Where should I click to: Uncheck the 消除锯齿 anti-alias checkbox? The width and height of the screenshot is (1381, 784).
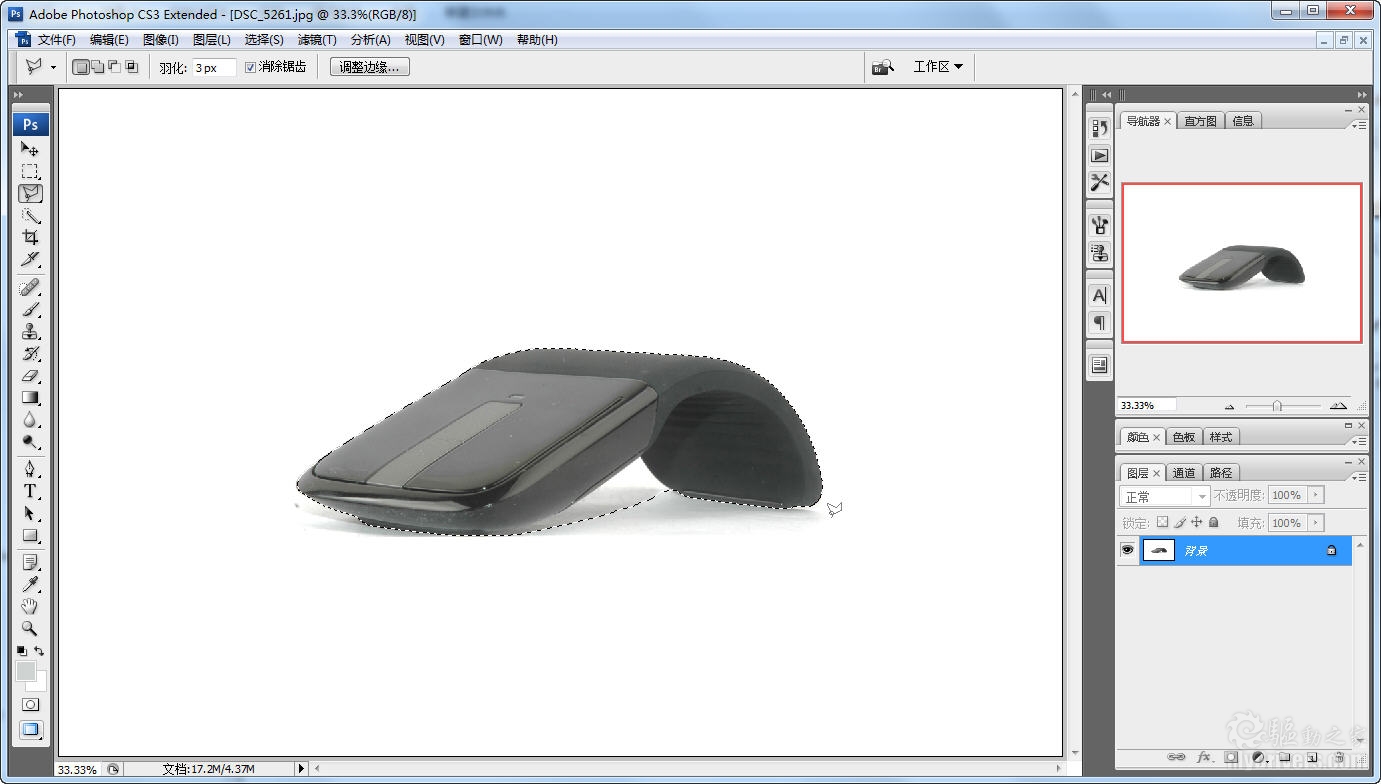[x=251, y=67]
